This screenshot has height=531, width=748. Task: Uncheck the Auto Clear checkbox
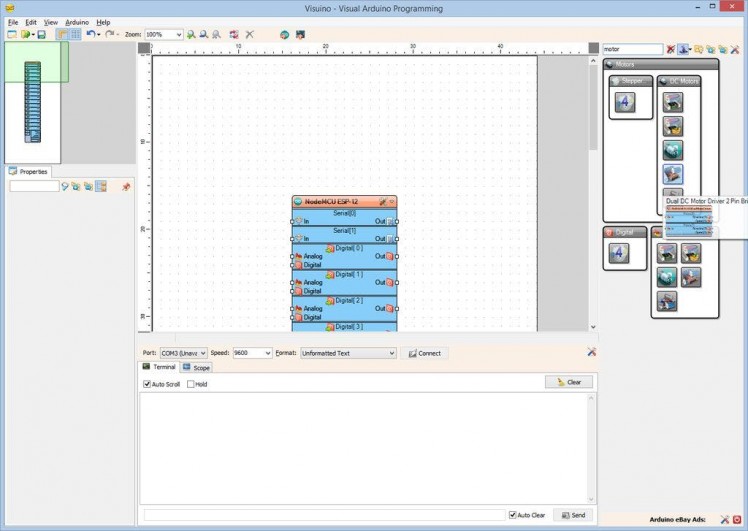(x=513, y=515)
